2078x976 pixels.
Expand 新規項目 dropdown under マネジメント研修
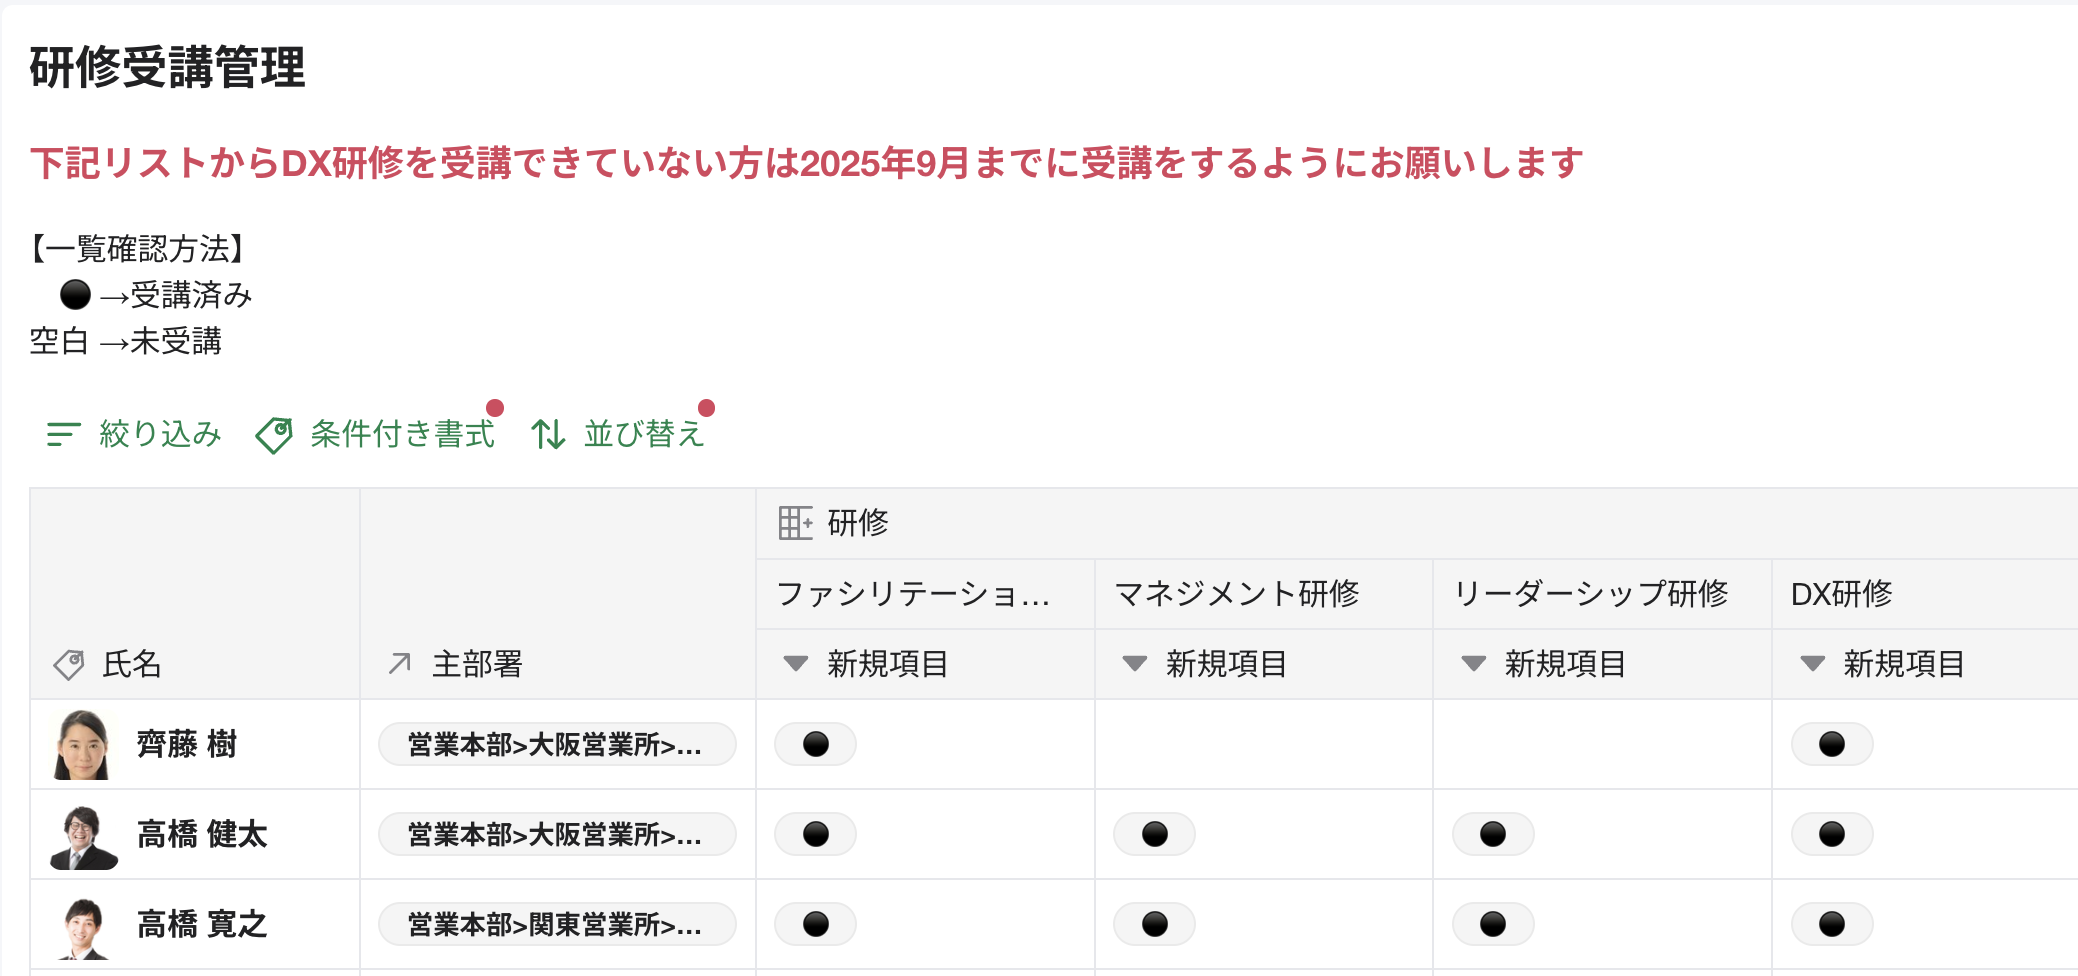1134,663
